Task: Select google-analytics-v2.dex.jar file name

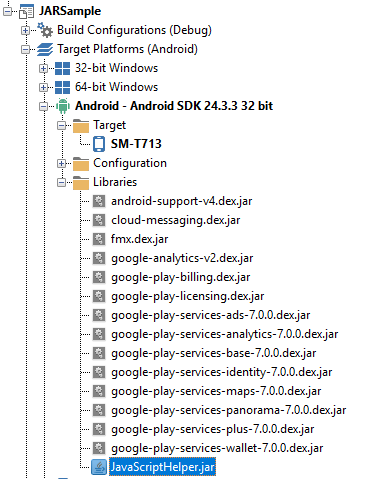Action: (182, 258)
